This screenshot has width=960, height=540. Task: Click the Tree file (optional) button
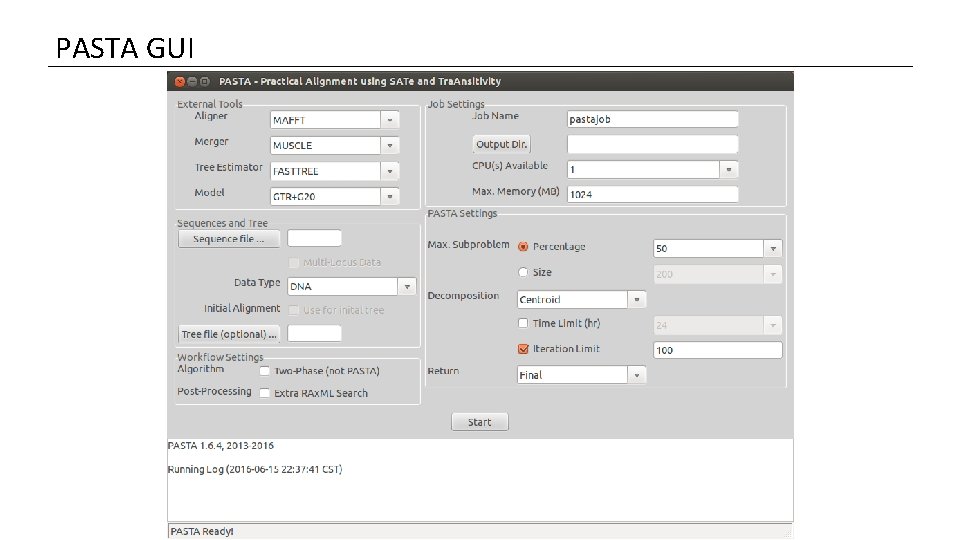pyautogui.click(x=229, y=334)
